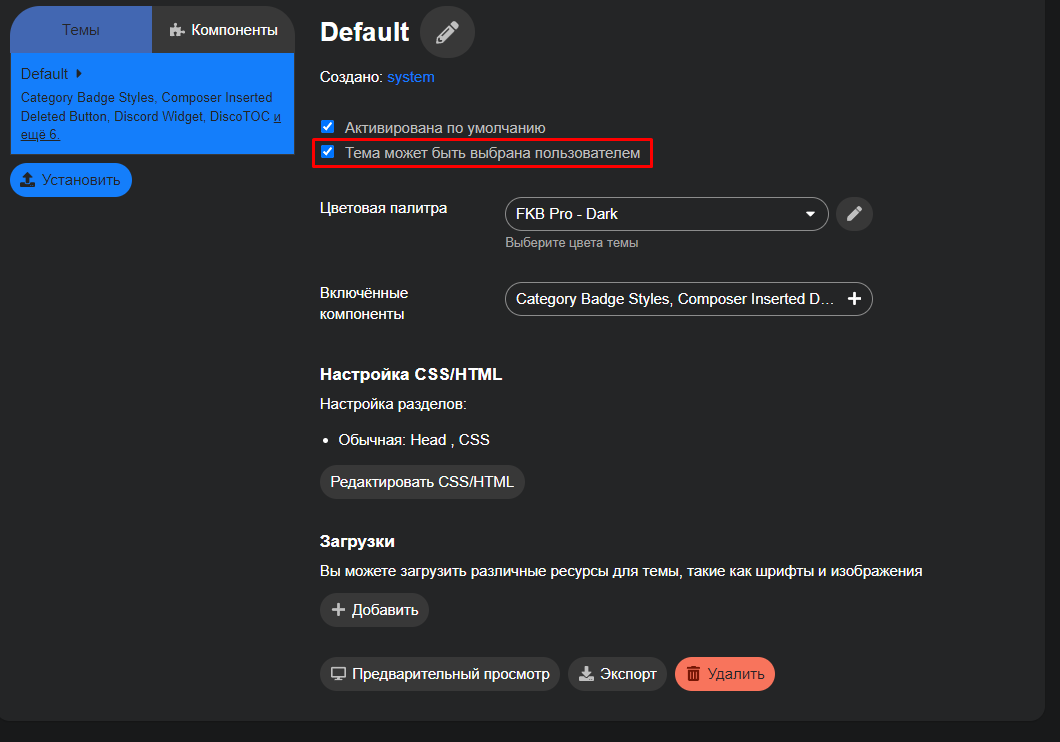Screen dimensions: 1060x742
Task: Expand the Default theme arrow in sidebar
Action: coord(79,73)
